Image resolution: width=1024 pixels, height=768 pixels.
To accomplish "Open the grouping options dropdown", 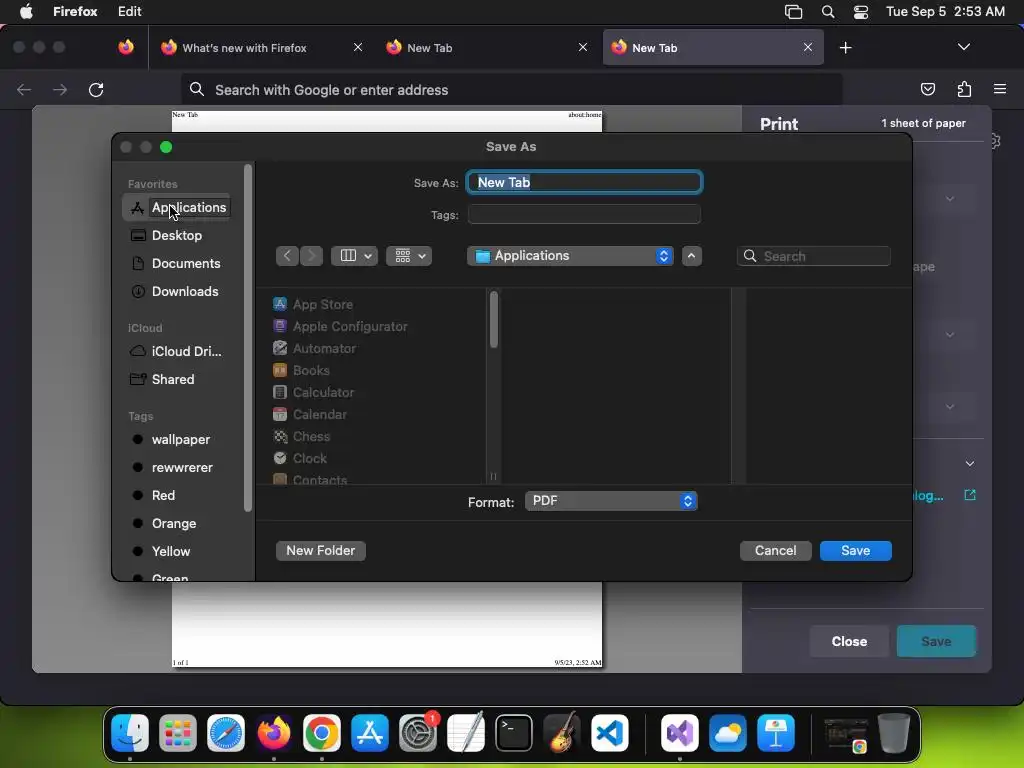I will pos(409,256).
